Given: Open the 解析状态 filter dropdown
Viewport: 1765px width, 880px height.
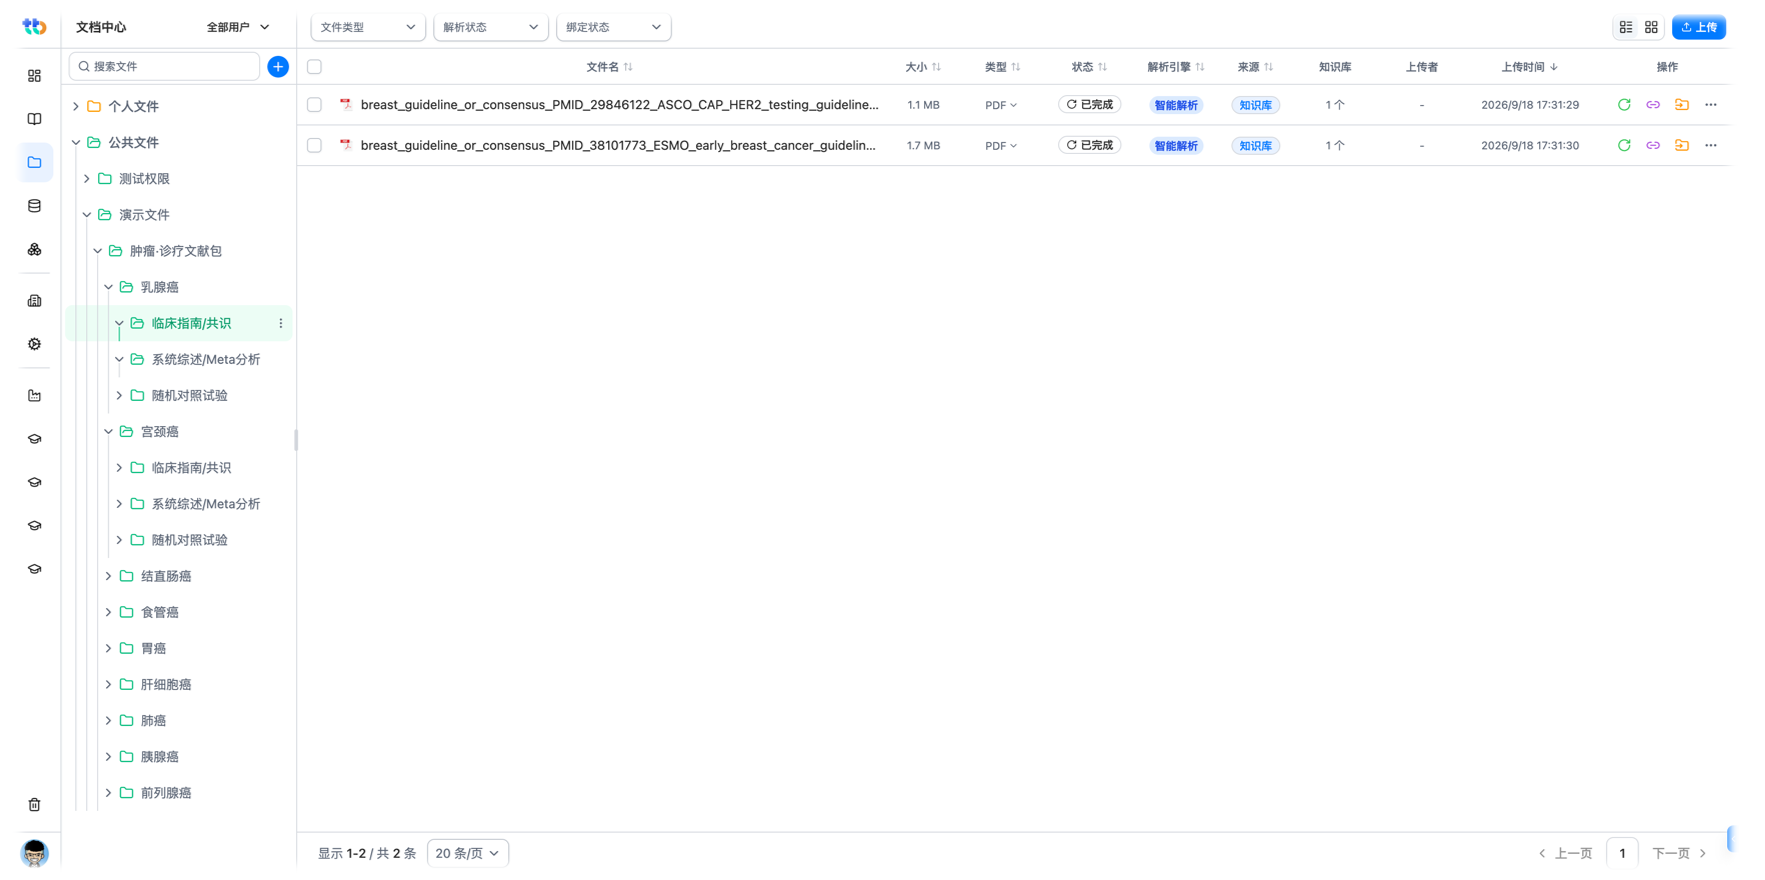Looking at the screenshot, I should [490, 27].
